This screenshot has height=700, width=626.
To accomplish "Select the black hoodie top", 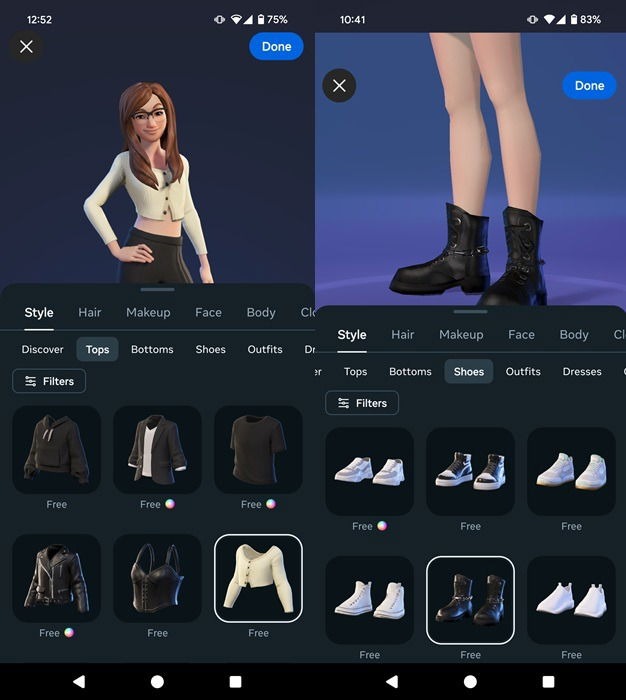I will tap(57, 449).
